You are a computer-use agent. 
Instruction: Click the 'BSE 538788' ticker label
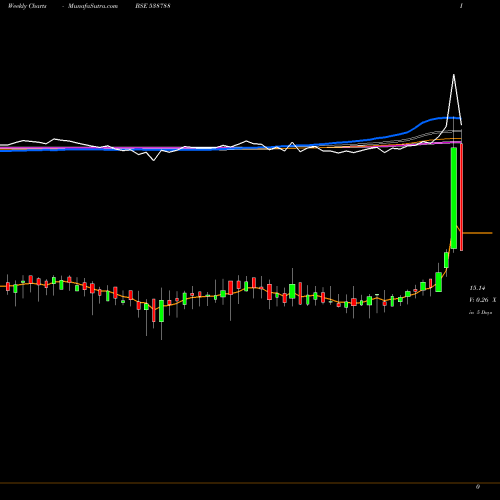pos(153,6)
